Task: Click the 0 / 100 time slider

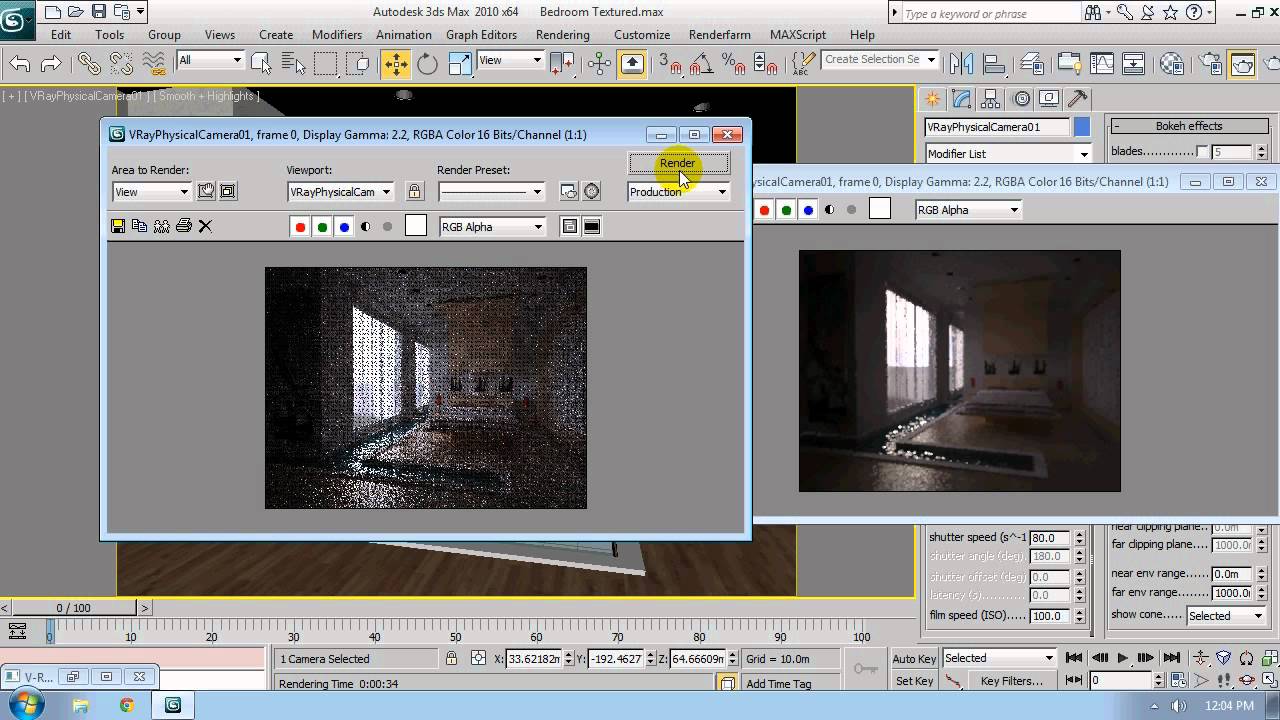Action: click(74, 608)
